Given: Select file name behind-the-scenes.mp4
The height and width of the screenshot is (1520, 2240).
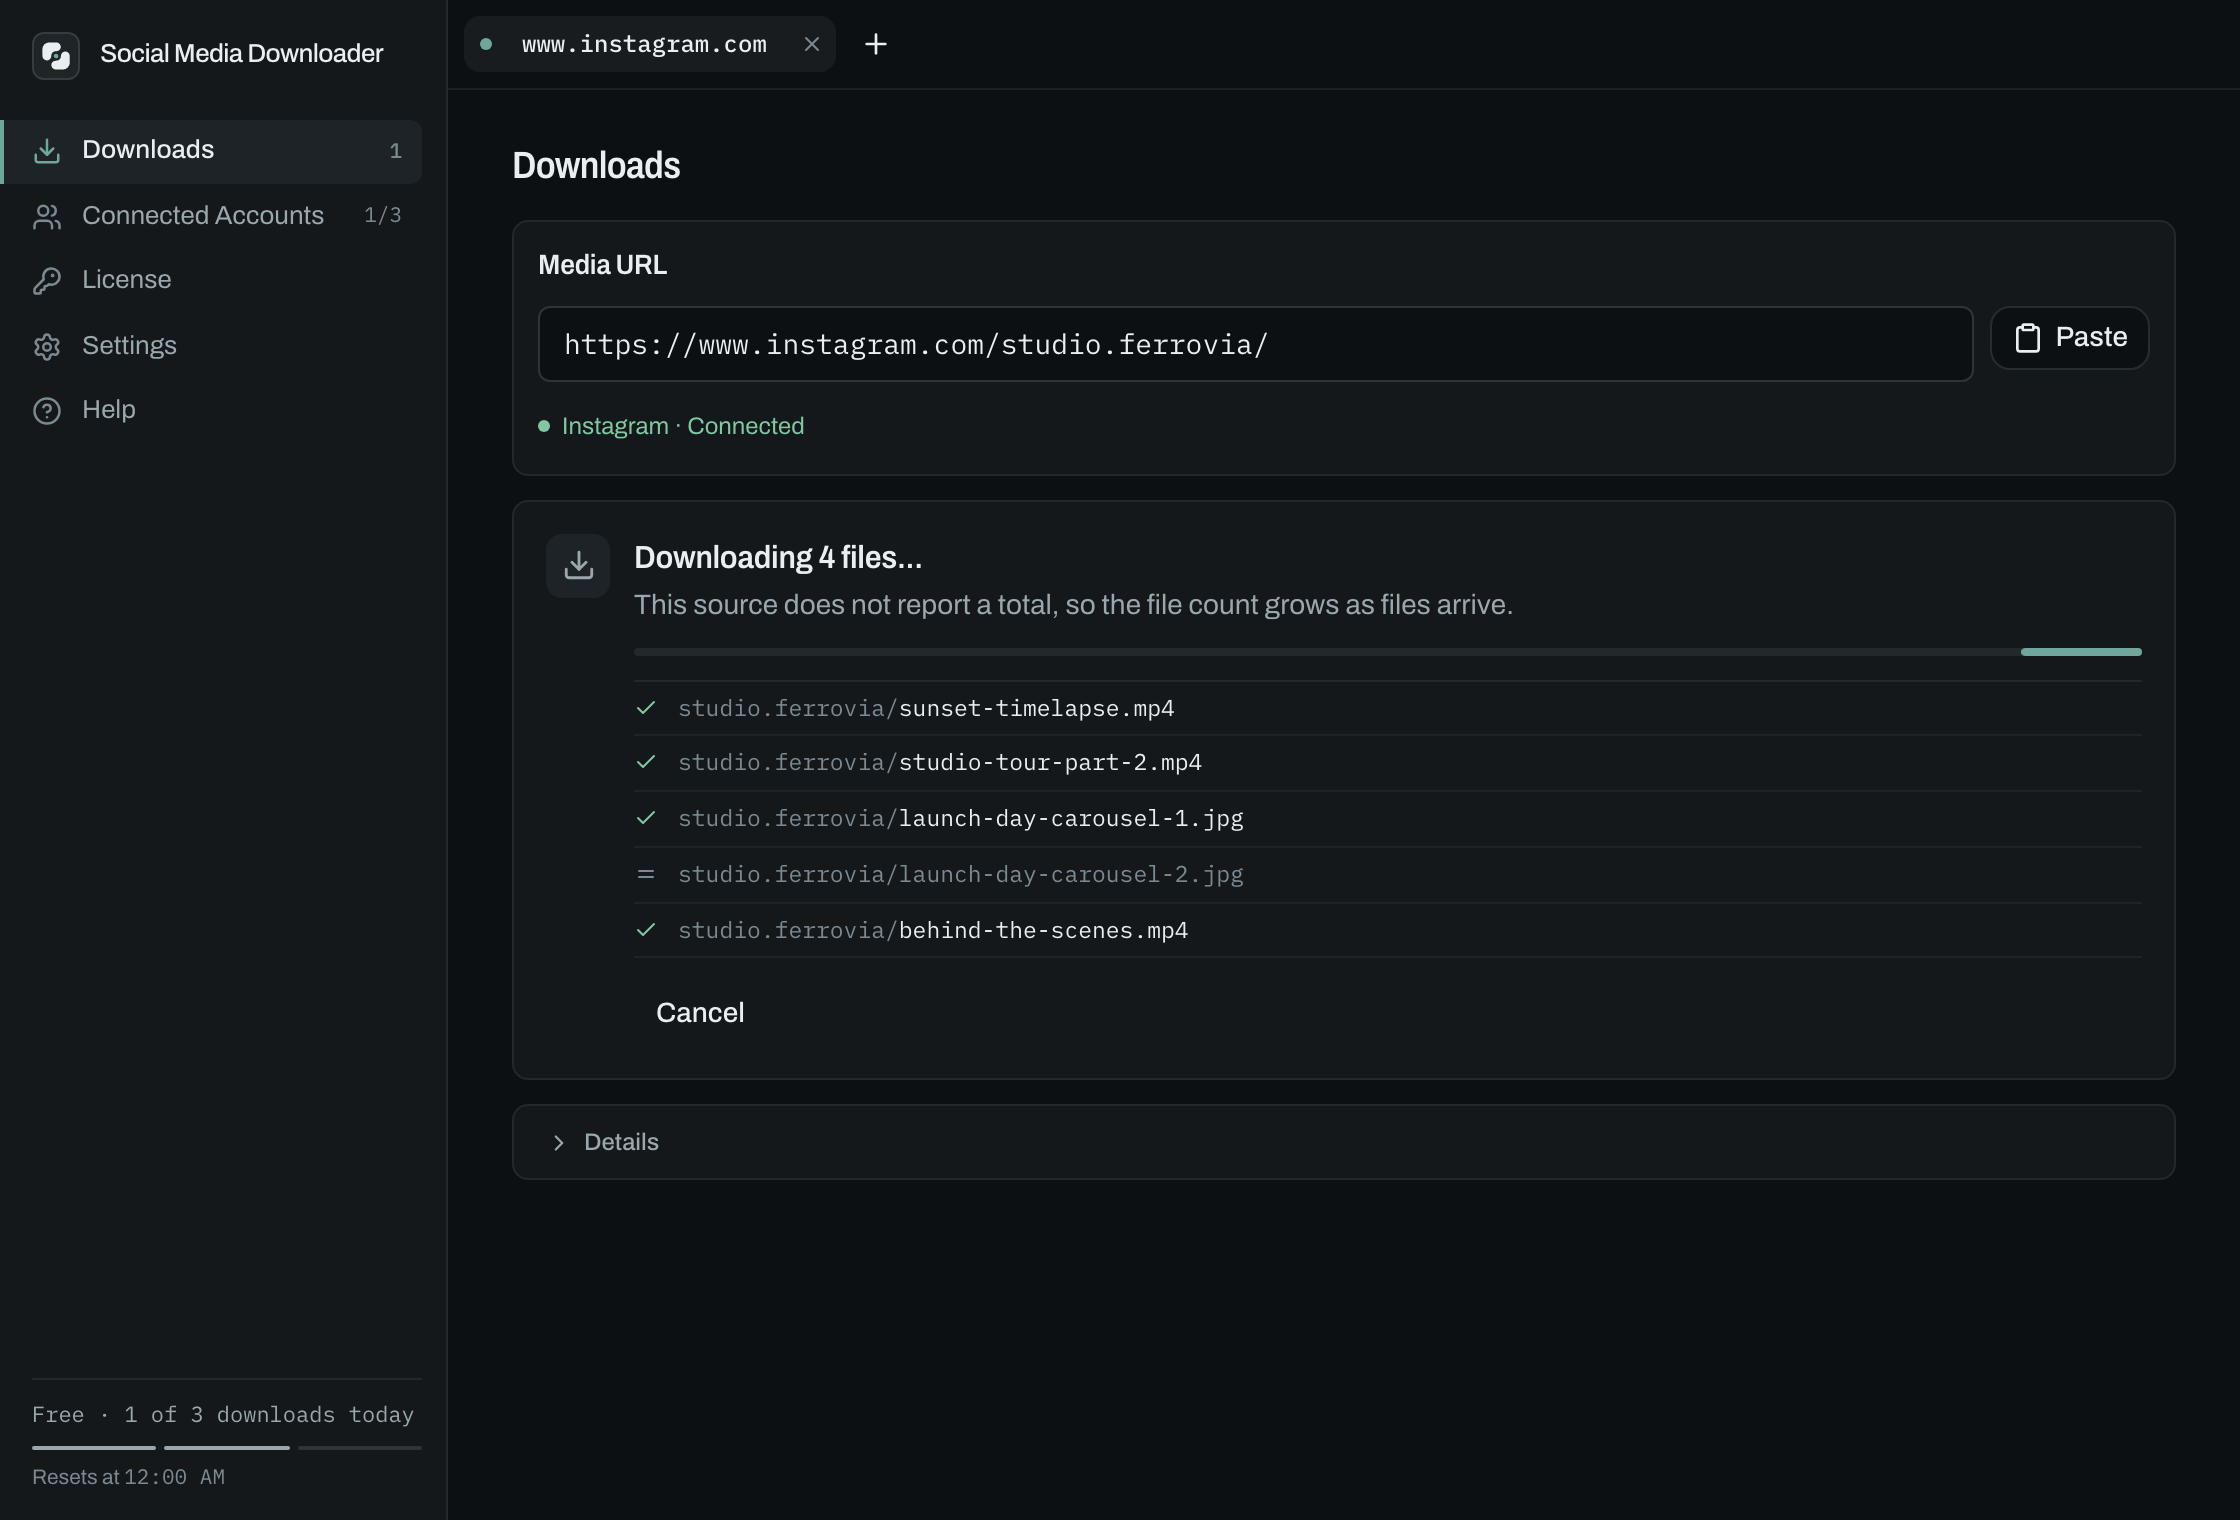Looking at the screenshot, I should point(1043,930).
